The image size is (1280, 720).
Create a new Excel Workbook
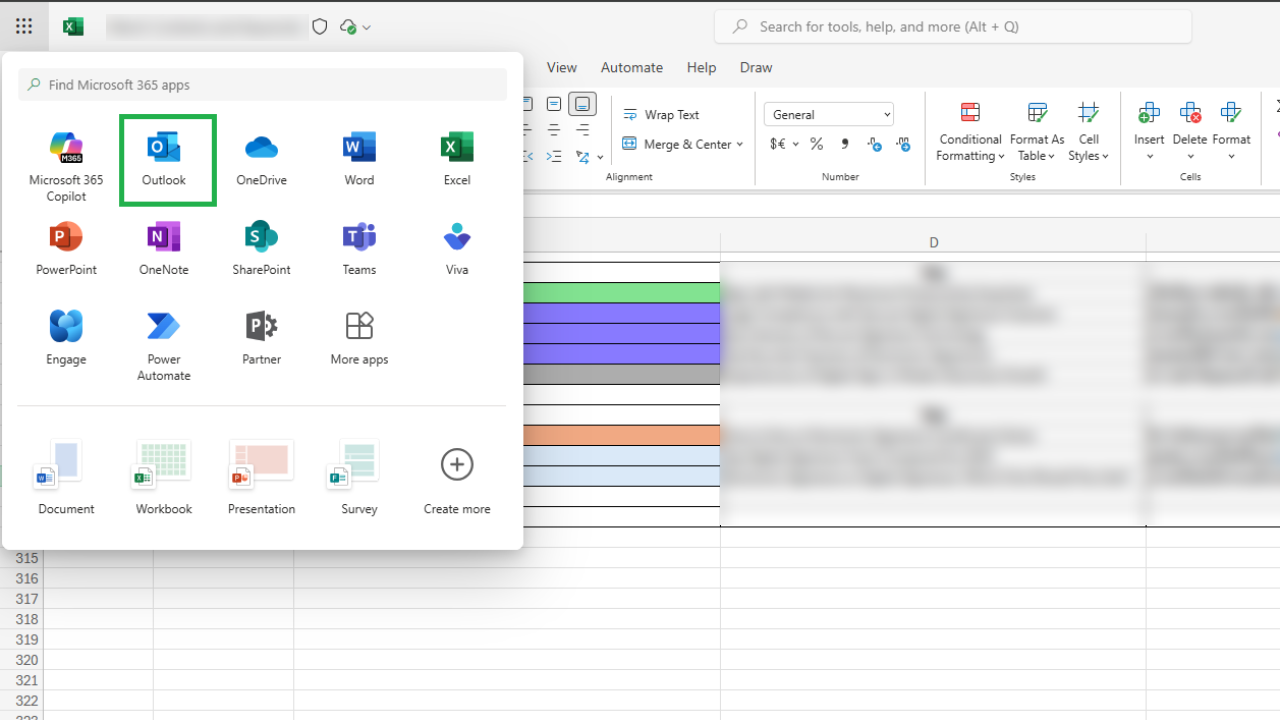pyautogui.click(x=164, y=478)
